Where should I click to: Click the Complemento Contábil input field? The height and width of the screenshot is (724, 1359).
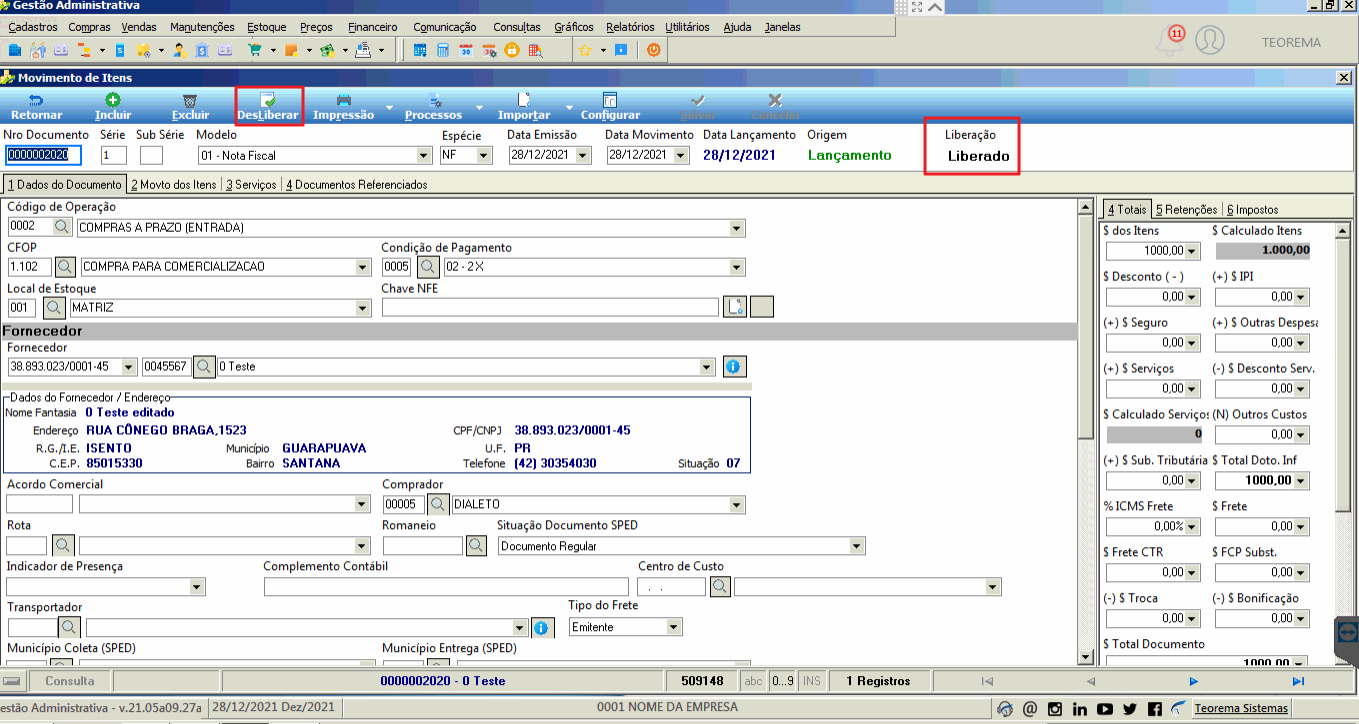click(x=446, y=586)
